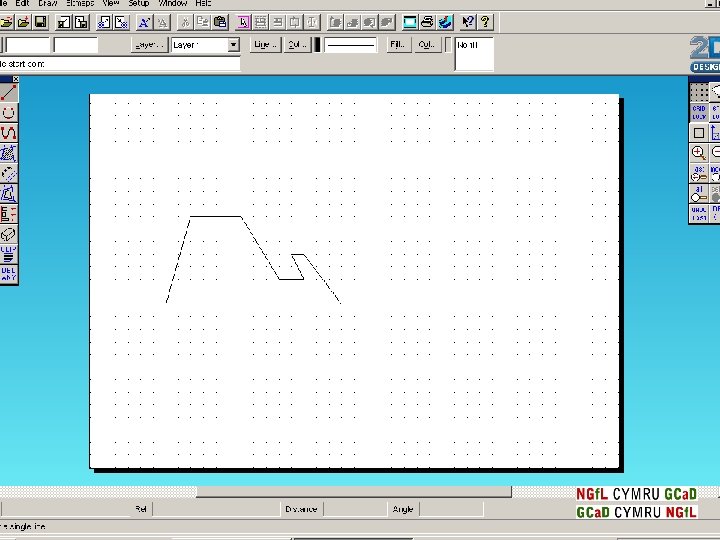Click the blue text A tool
Viewport: 720px width, 540px height.
coord(144,22)
